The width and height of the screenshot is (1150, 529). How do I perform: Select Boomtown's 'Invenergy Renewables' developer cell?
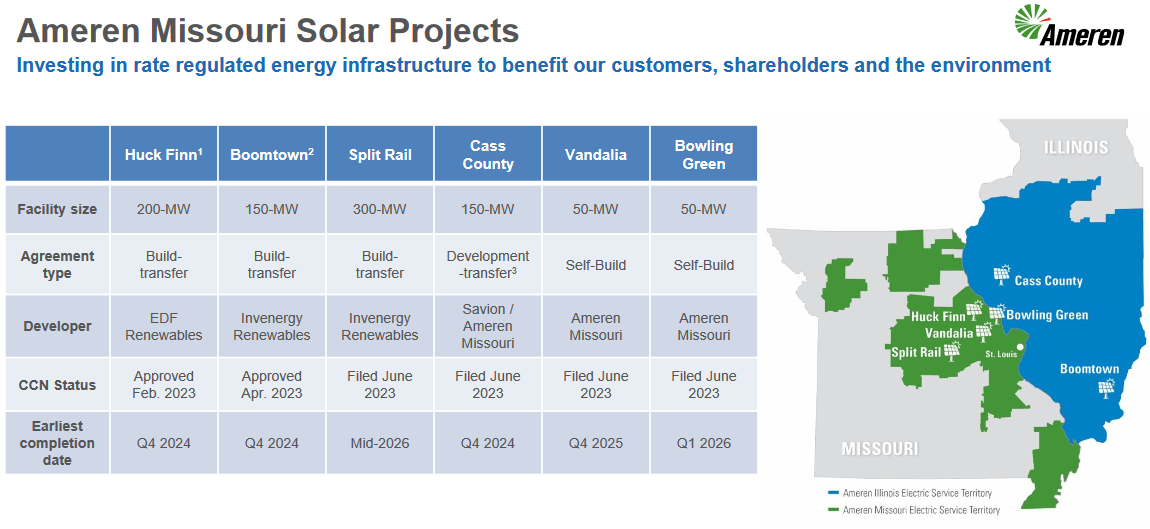272,326
